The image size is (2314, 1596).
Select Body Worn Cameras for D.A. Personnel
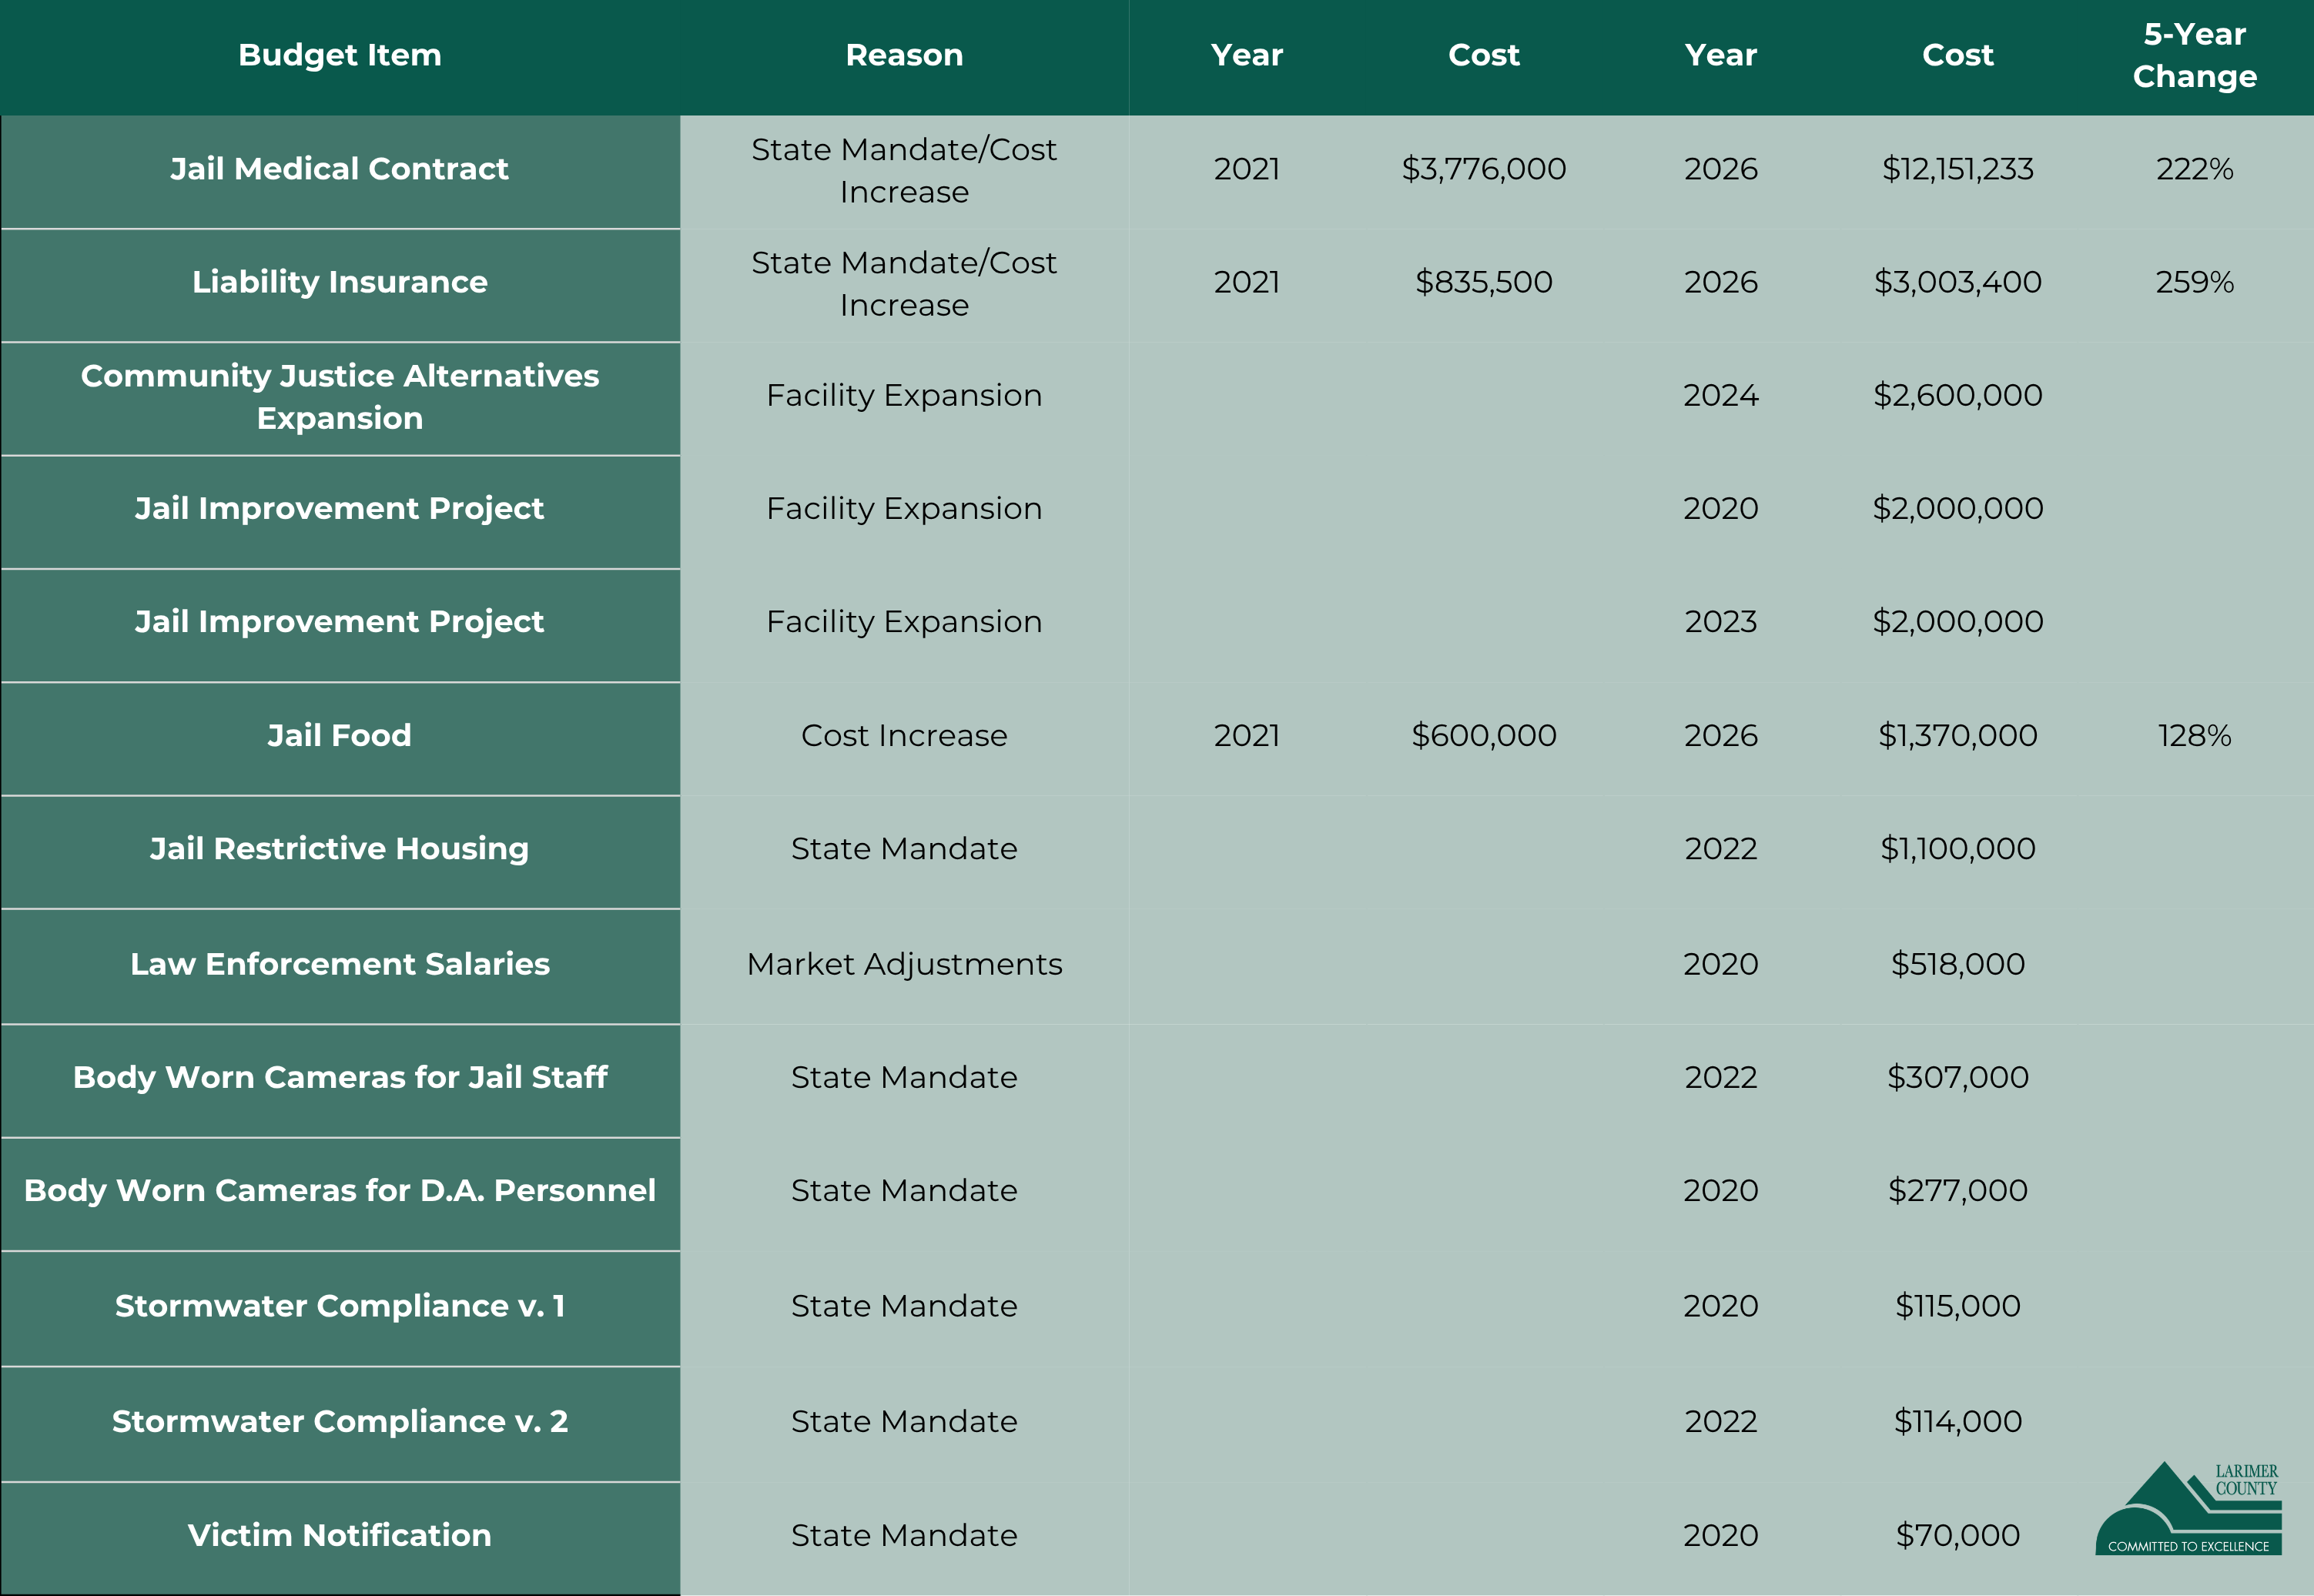coord(340,1190)
